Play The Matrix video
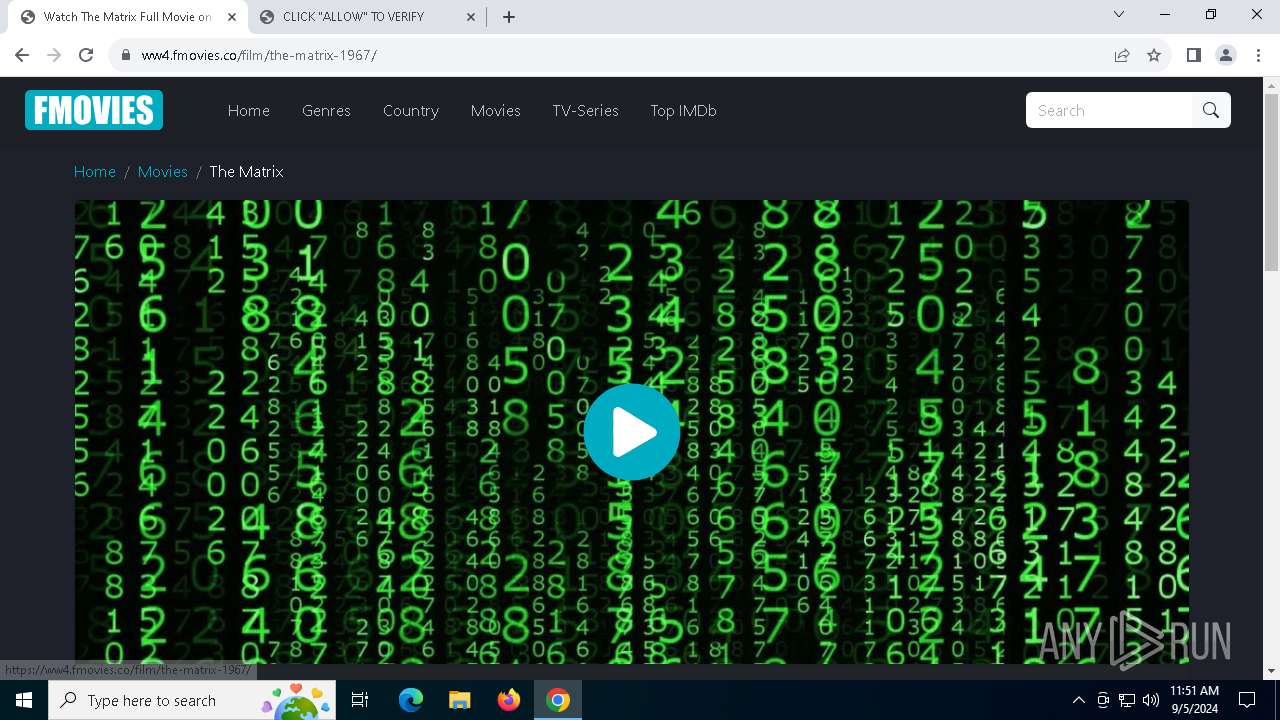This screenshot has width=1280, height=720. coord(632,432)
